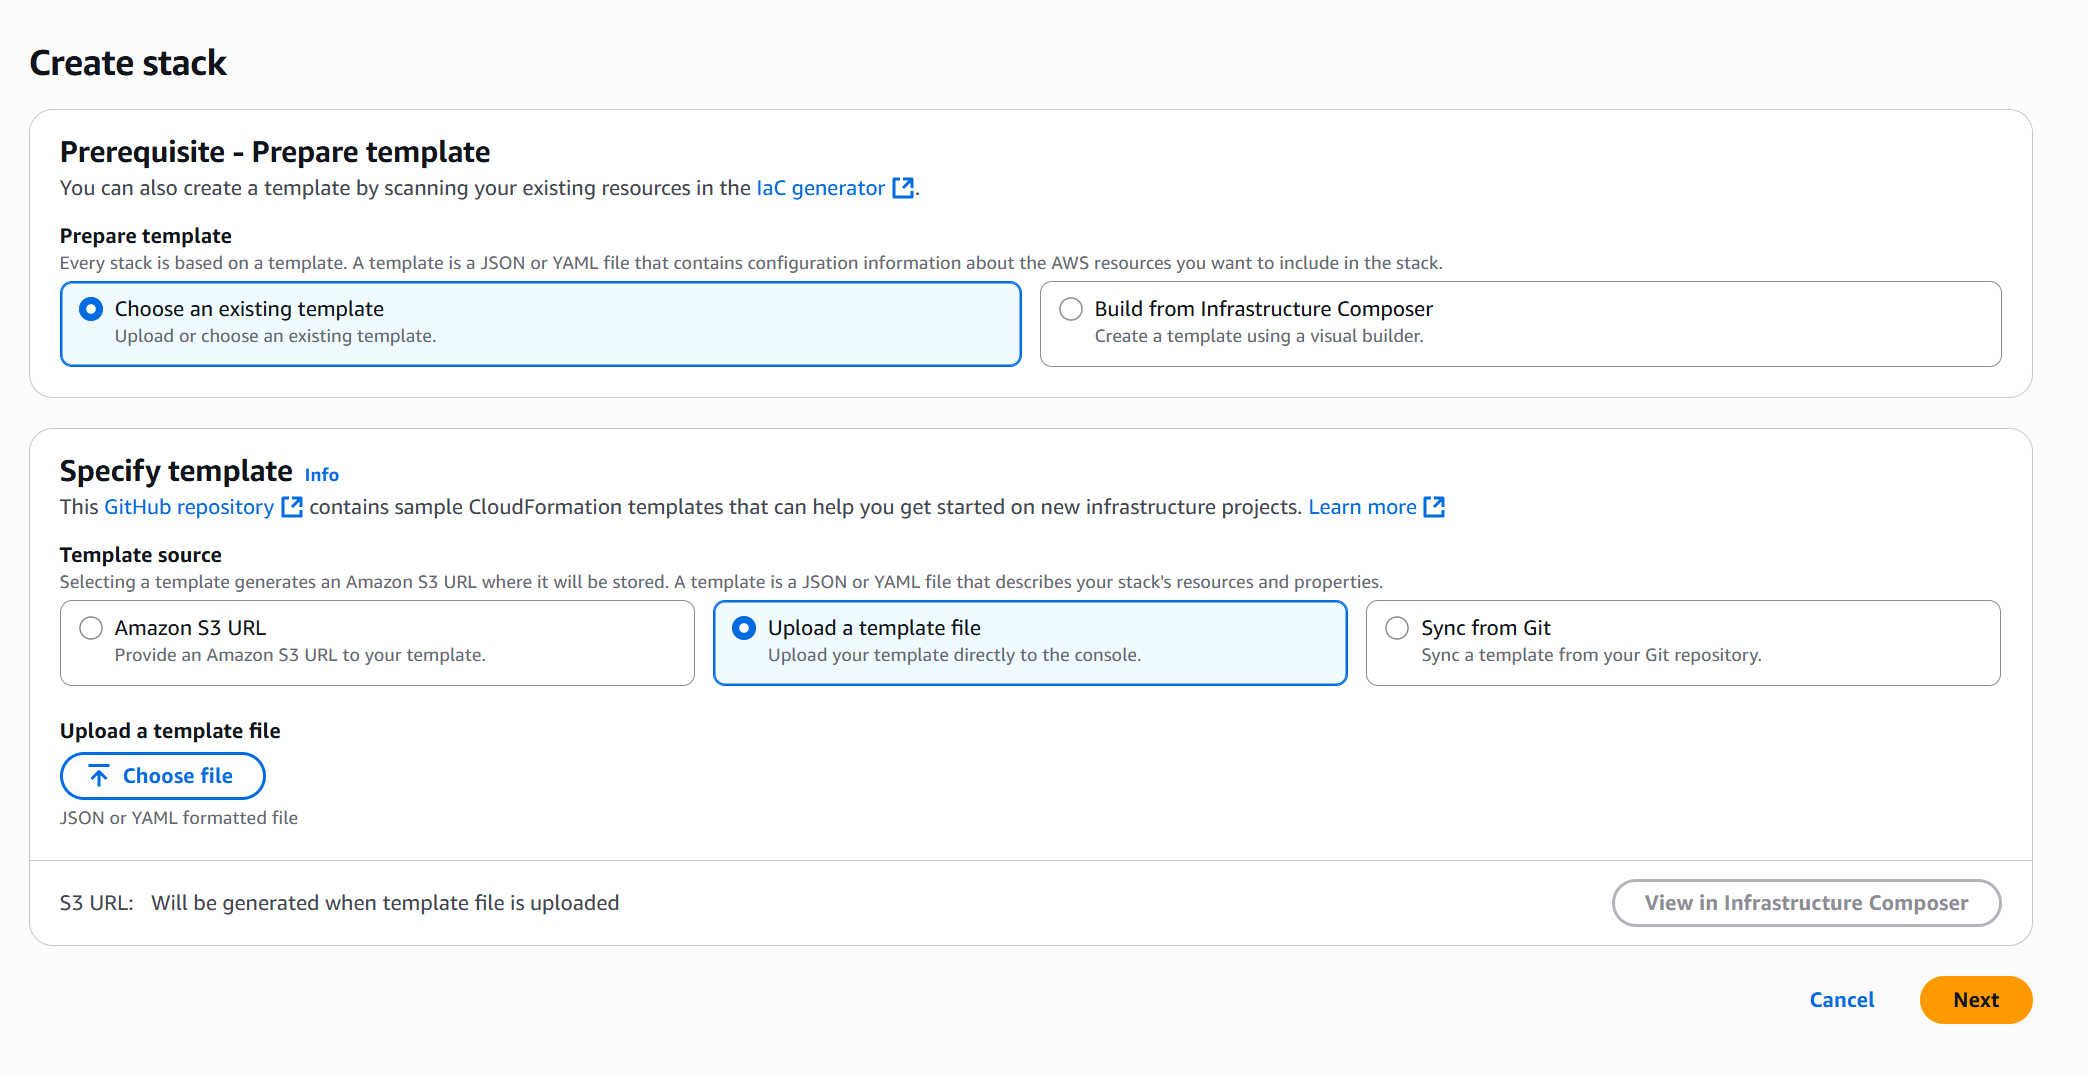2088x1078 pixels.
Task: Click 'Provide an Amazon S3 URL to your template' text
Action: click(300, 655)
